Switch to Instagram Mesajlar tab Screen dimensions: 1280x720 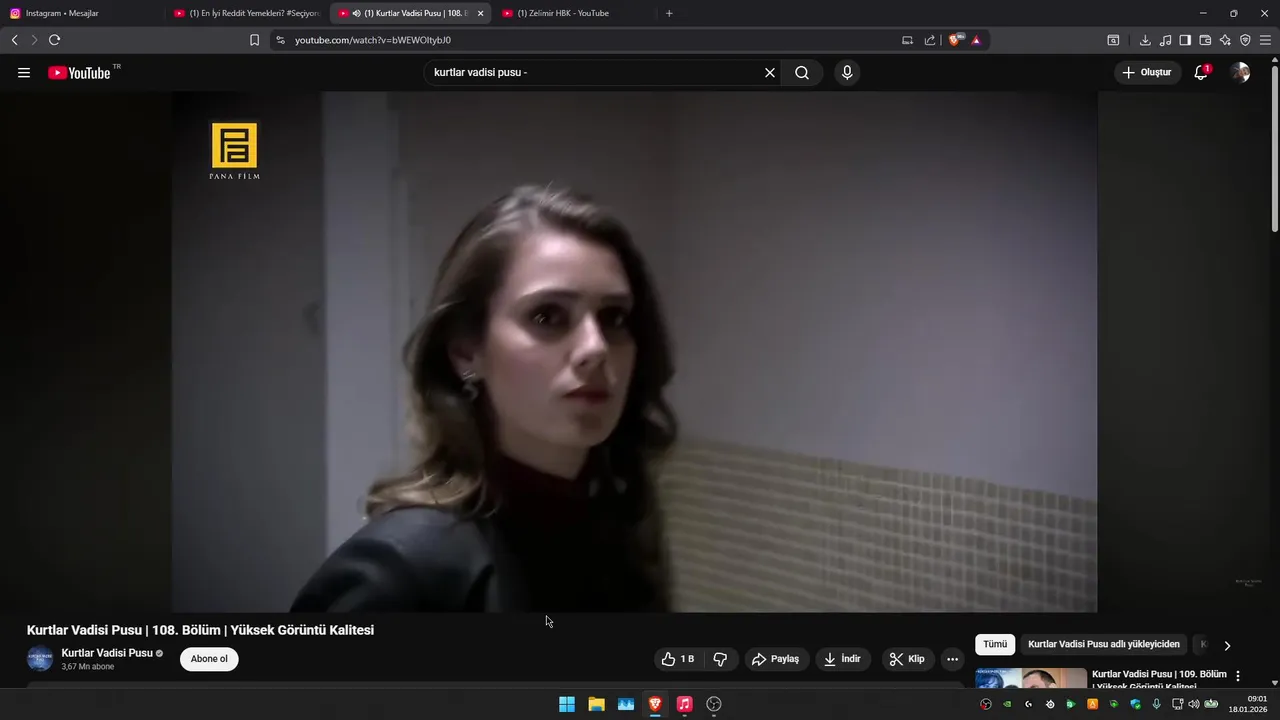point(82,13)
